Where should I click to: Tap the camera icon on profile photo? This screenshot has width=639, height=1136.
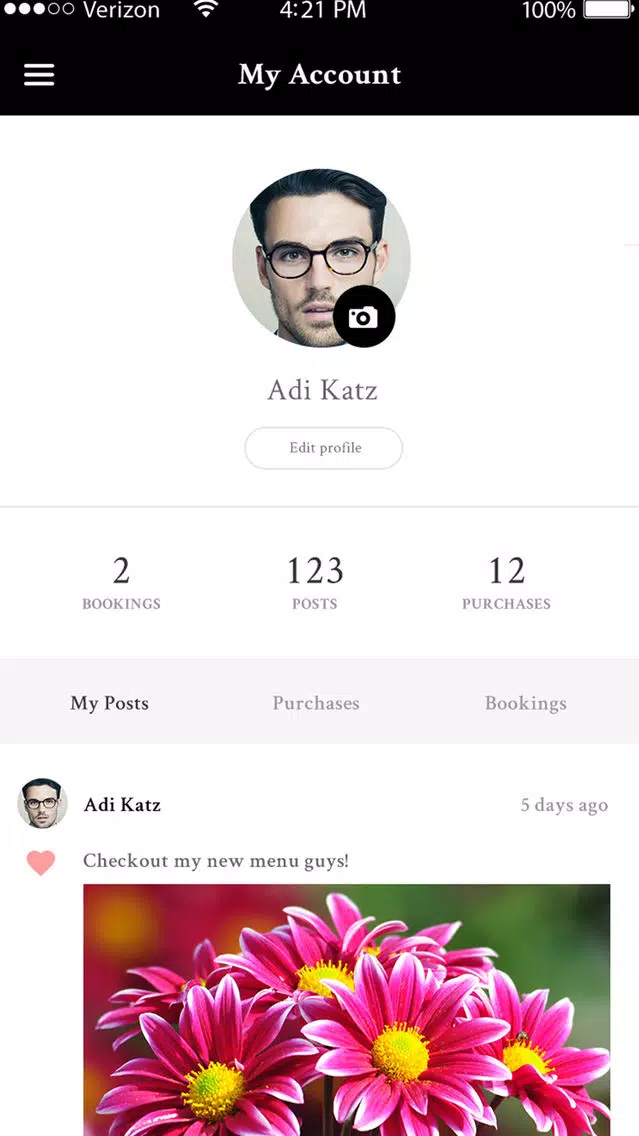click(364, 317)
